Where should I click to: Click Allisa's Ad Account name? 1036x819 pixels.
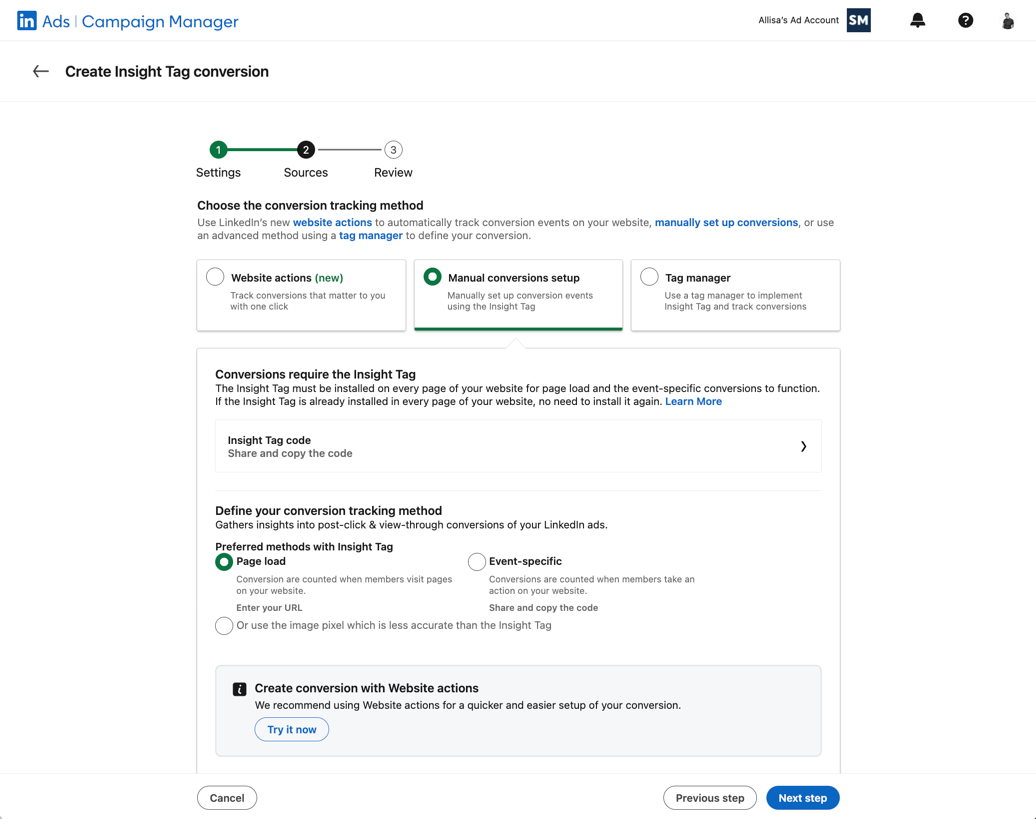(x=798, y=20)
